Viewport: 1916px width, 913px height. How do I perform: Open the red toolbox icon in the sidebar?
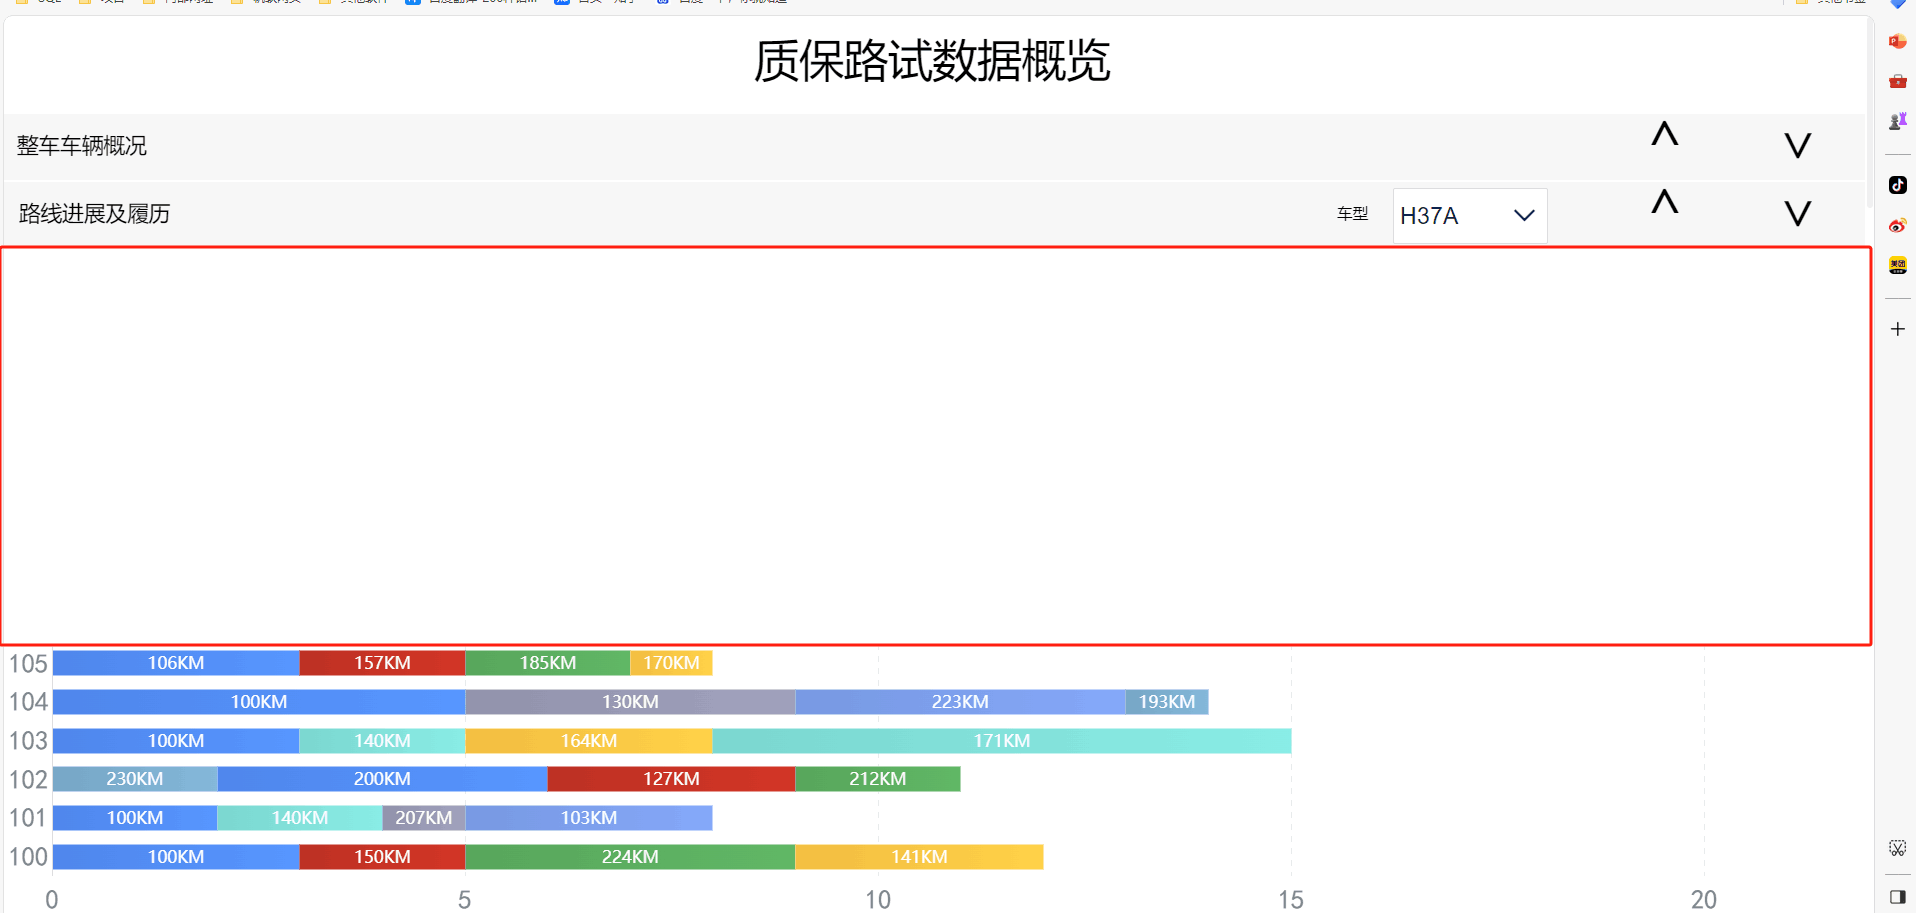(x=1897, y=81)
